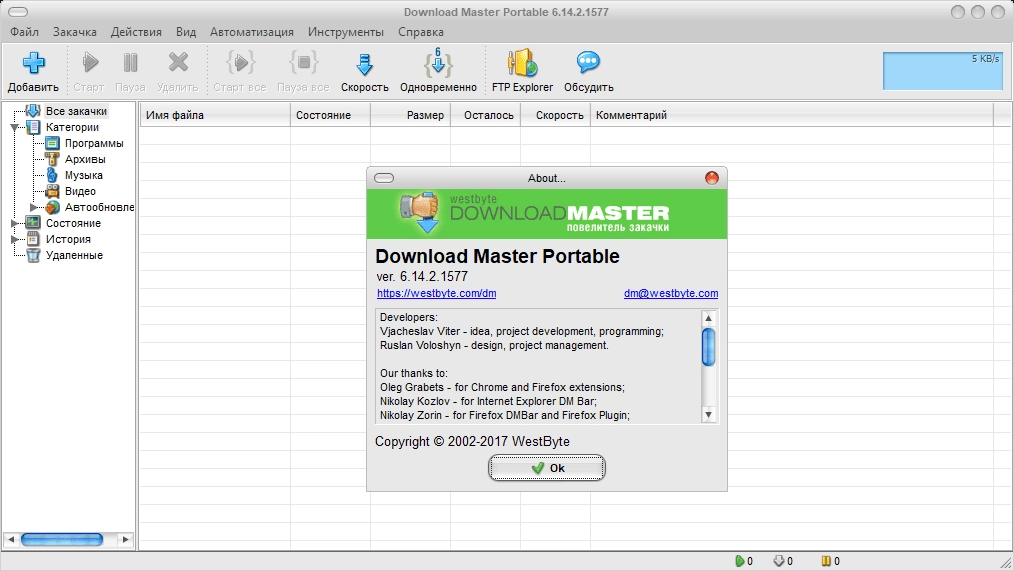Collapse the Категории tree node arrow

click(x=14, y=127)
